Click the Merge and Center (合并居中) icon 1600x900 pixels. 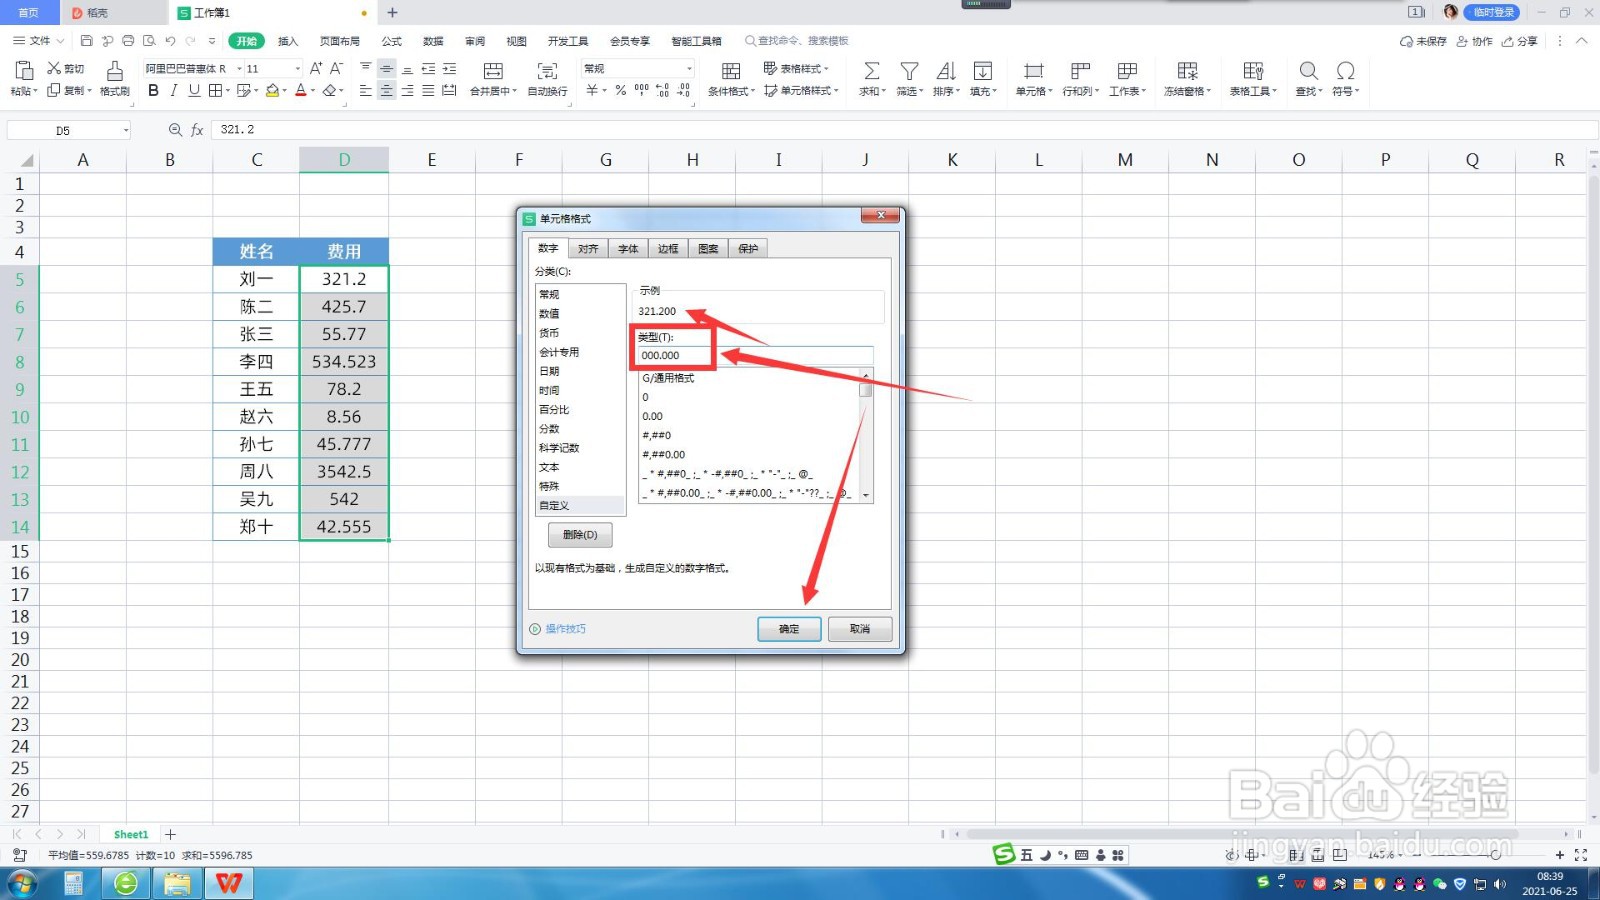[493, 70]
